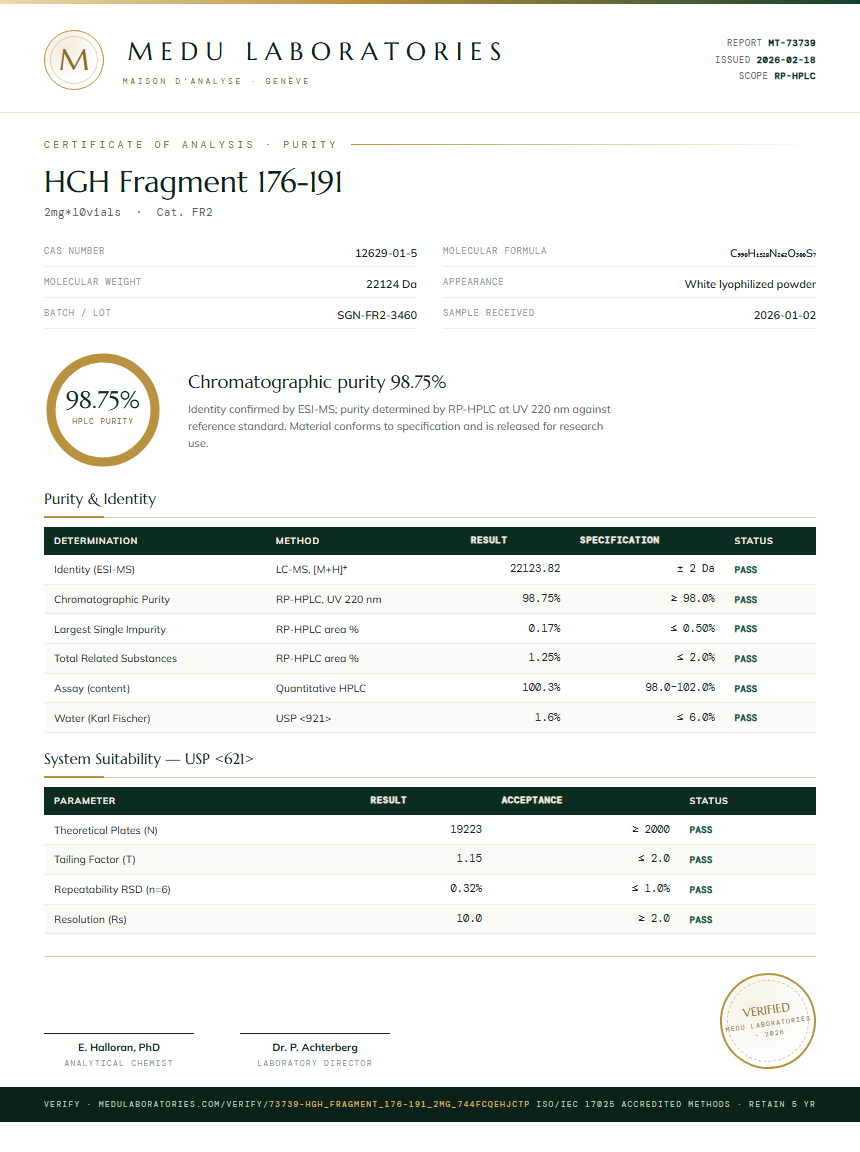Click the result value 22123.82
860x1152 pixels.
535,569
